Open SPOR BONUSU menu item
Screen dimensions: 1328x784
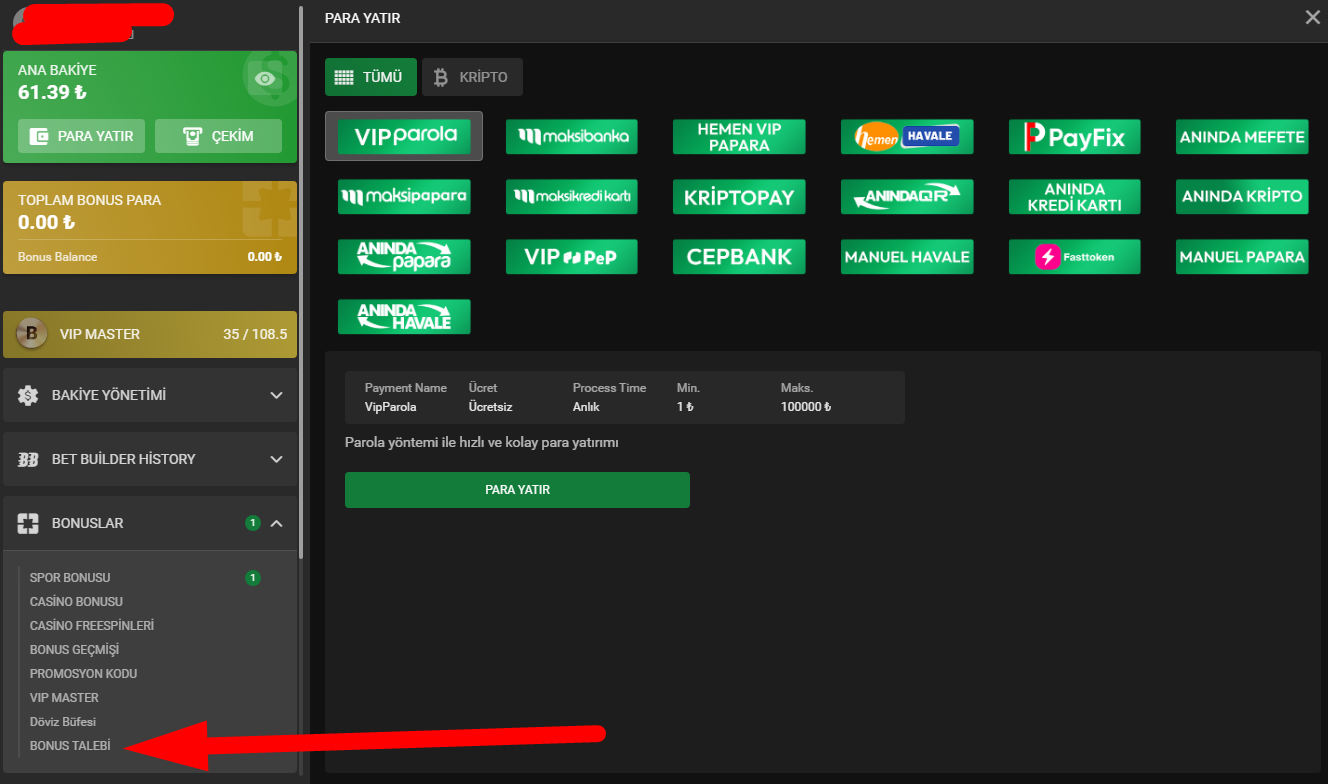click(x=70, y=578)
